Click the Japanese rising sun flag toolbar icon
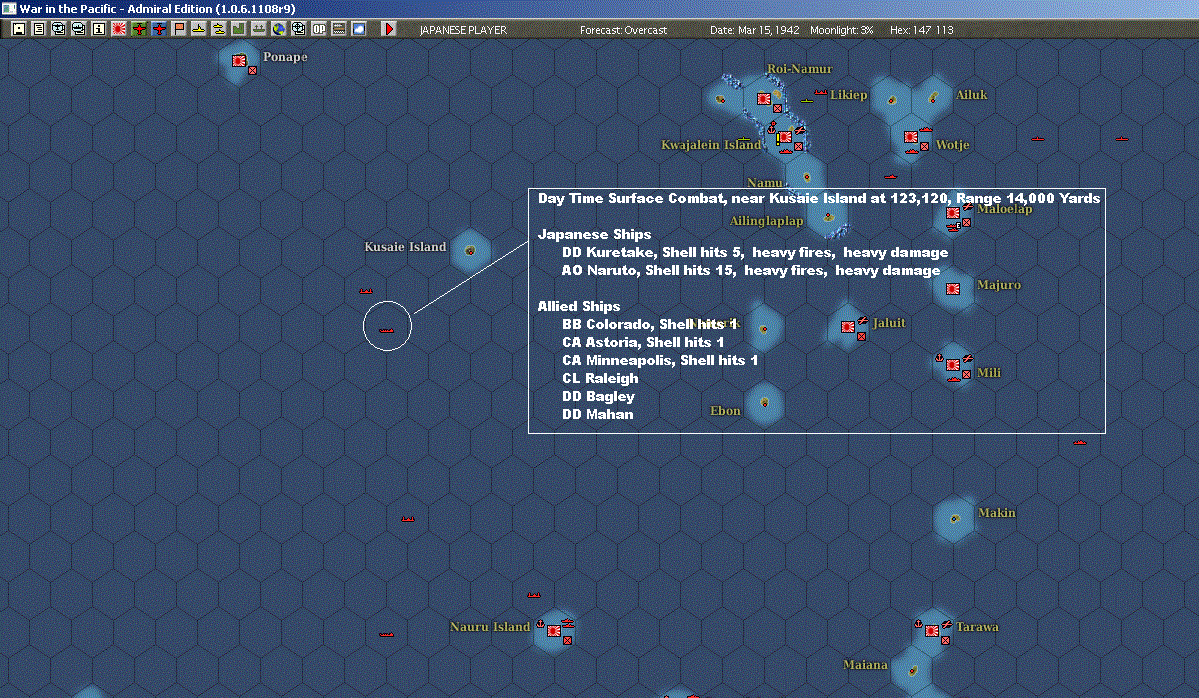Viewport: 1199px width, 698px height. tap(119, 29)
